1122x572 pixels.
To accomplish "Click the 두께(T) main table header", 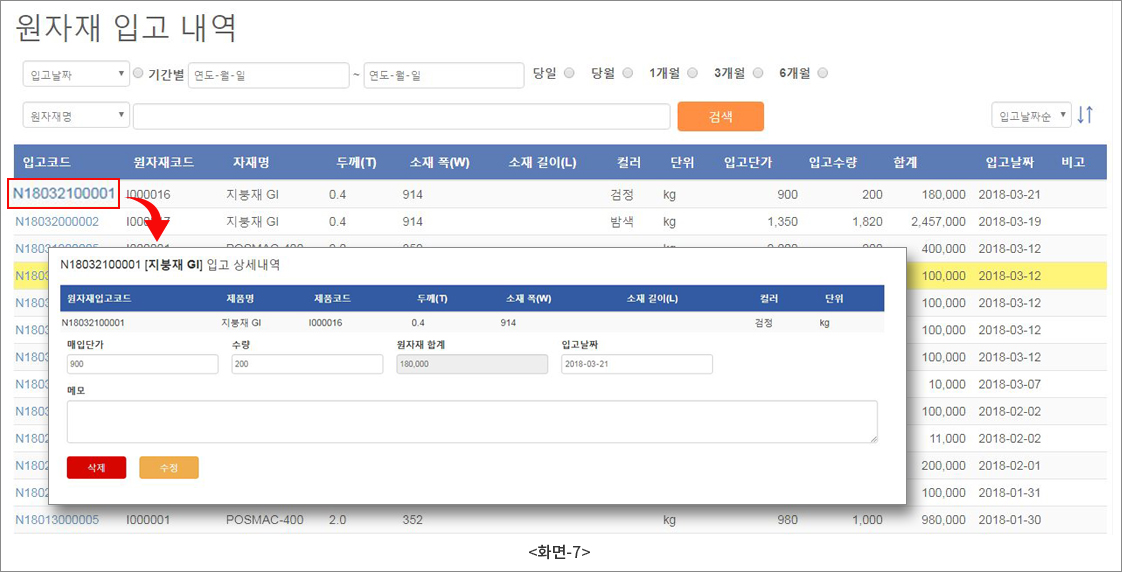I will 356,163.
